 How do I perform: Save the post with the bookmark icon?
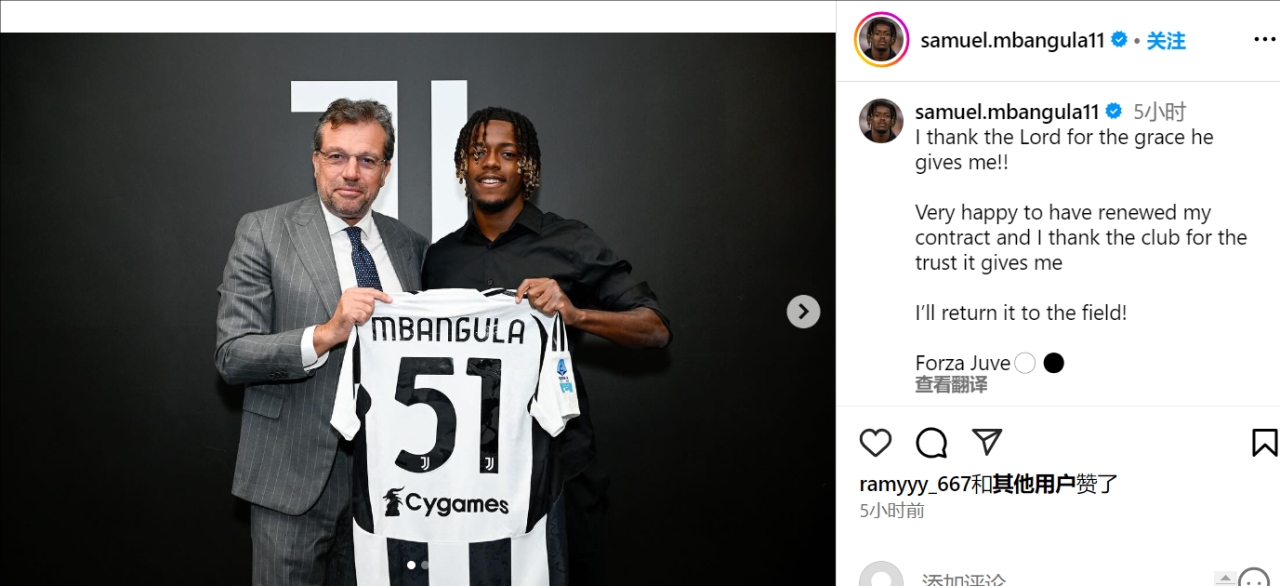[x=1264, y=443]
